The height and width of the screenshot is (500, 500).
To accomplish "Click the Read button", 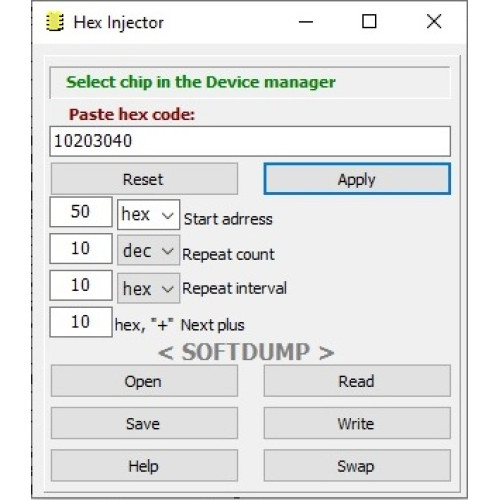I will coord(357,381).
